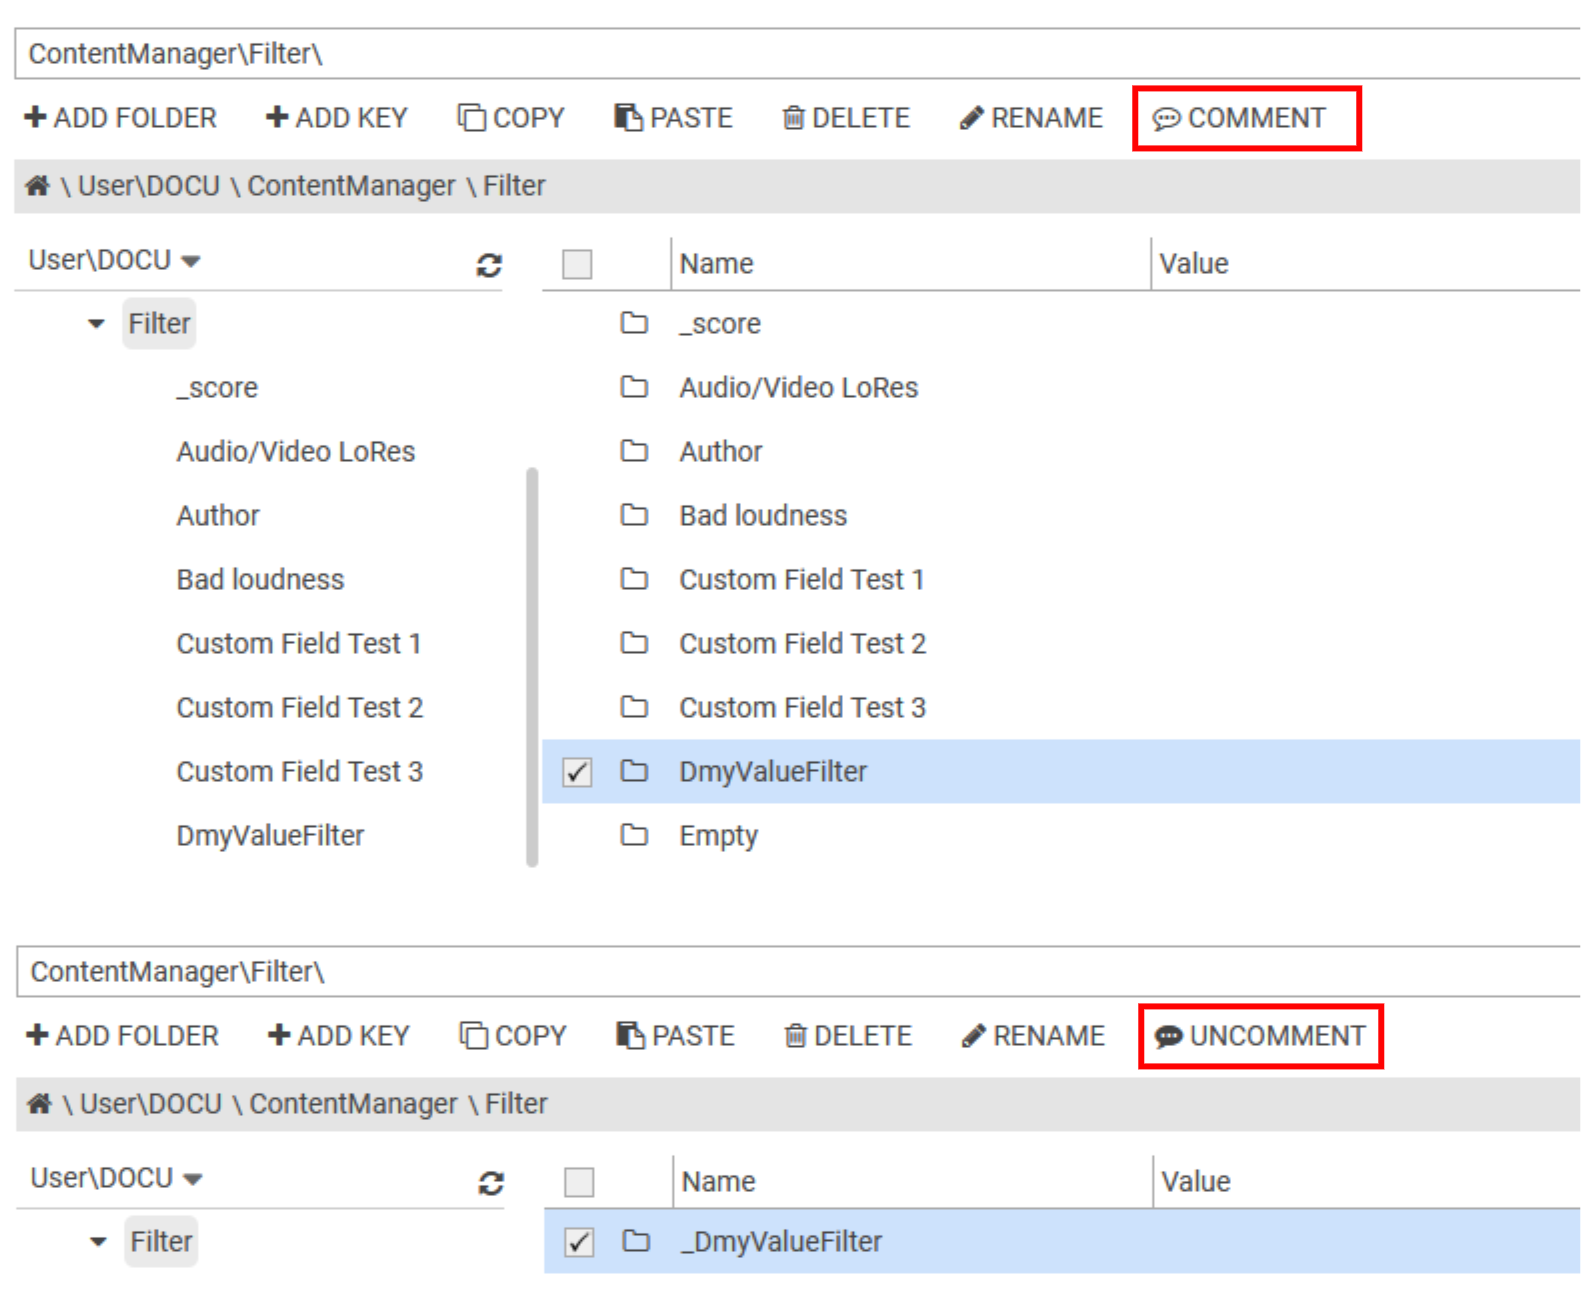The image size is (1582, 1294).
Task: Tick the select-all checkbox in the upper table header
Action: coord(577,264)
